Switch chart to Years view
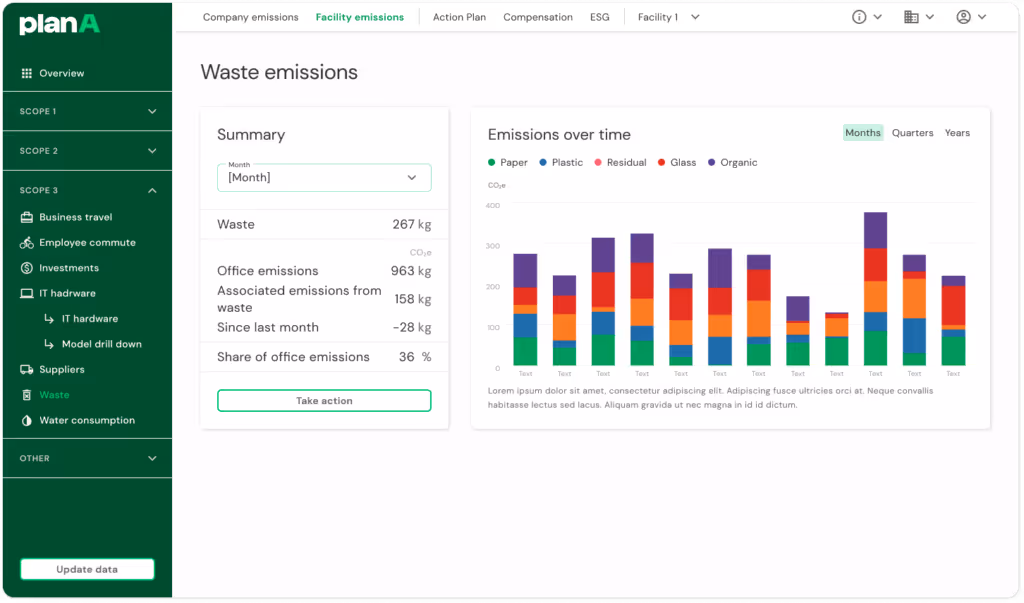1024x603 pixels. pyautogui.click(x=957, y=133)
